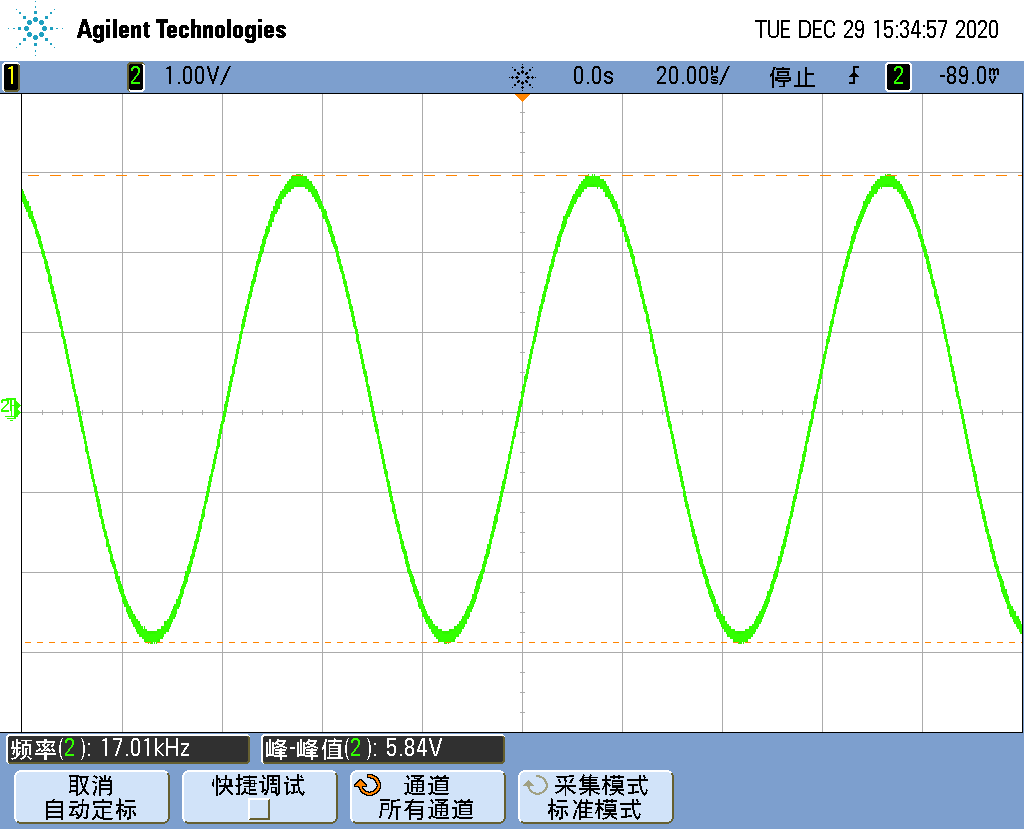This screenshot has width=1024, height=829.
Task: Select the channel 1 indicator box
Action: [x=11, y=76]
